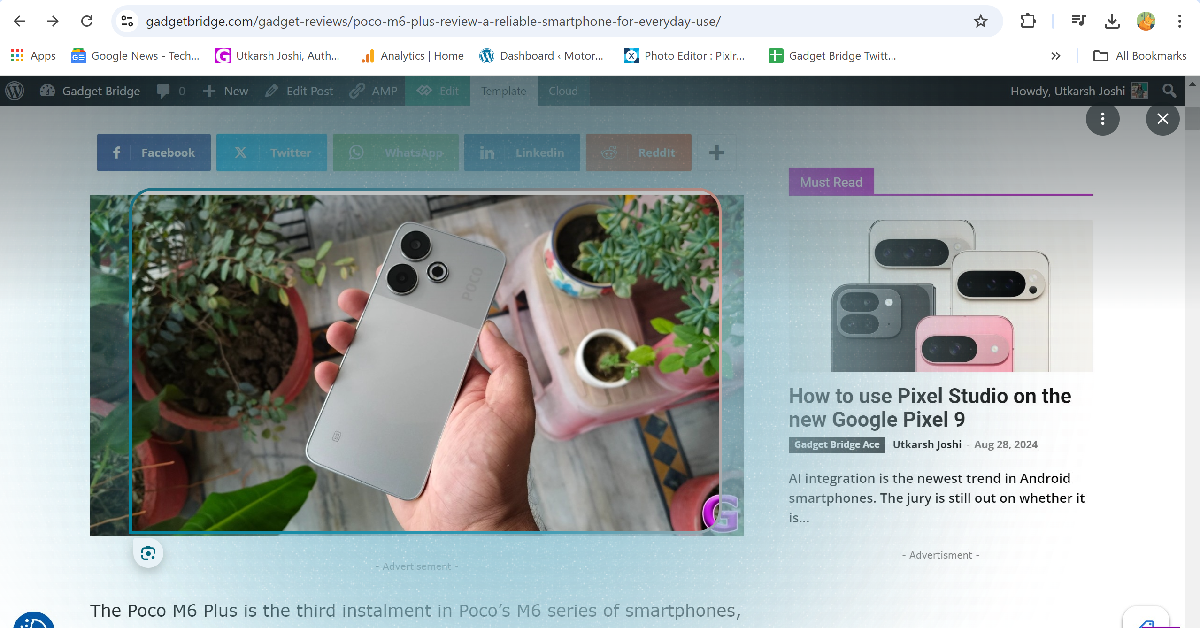Click Edit Post in admin bar

(x=299, y=91)
